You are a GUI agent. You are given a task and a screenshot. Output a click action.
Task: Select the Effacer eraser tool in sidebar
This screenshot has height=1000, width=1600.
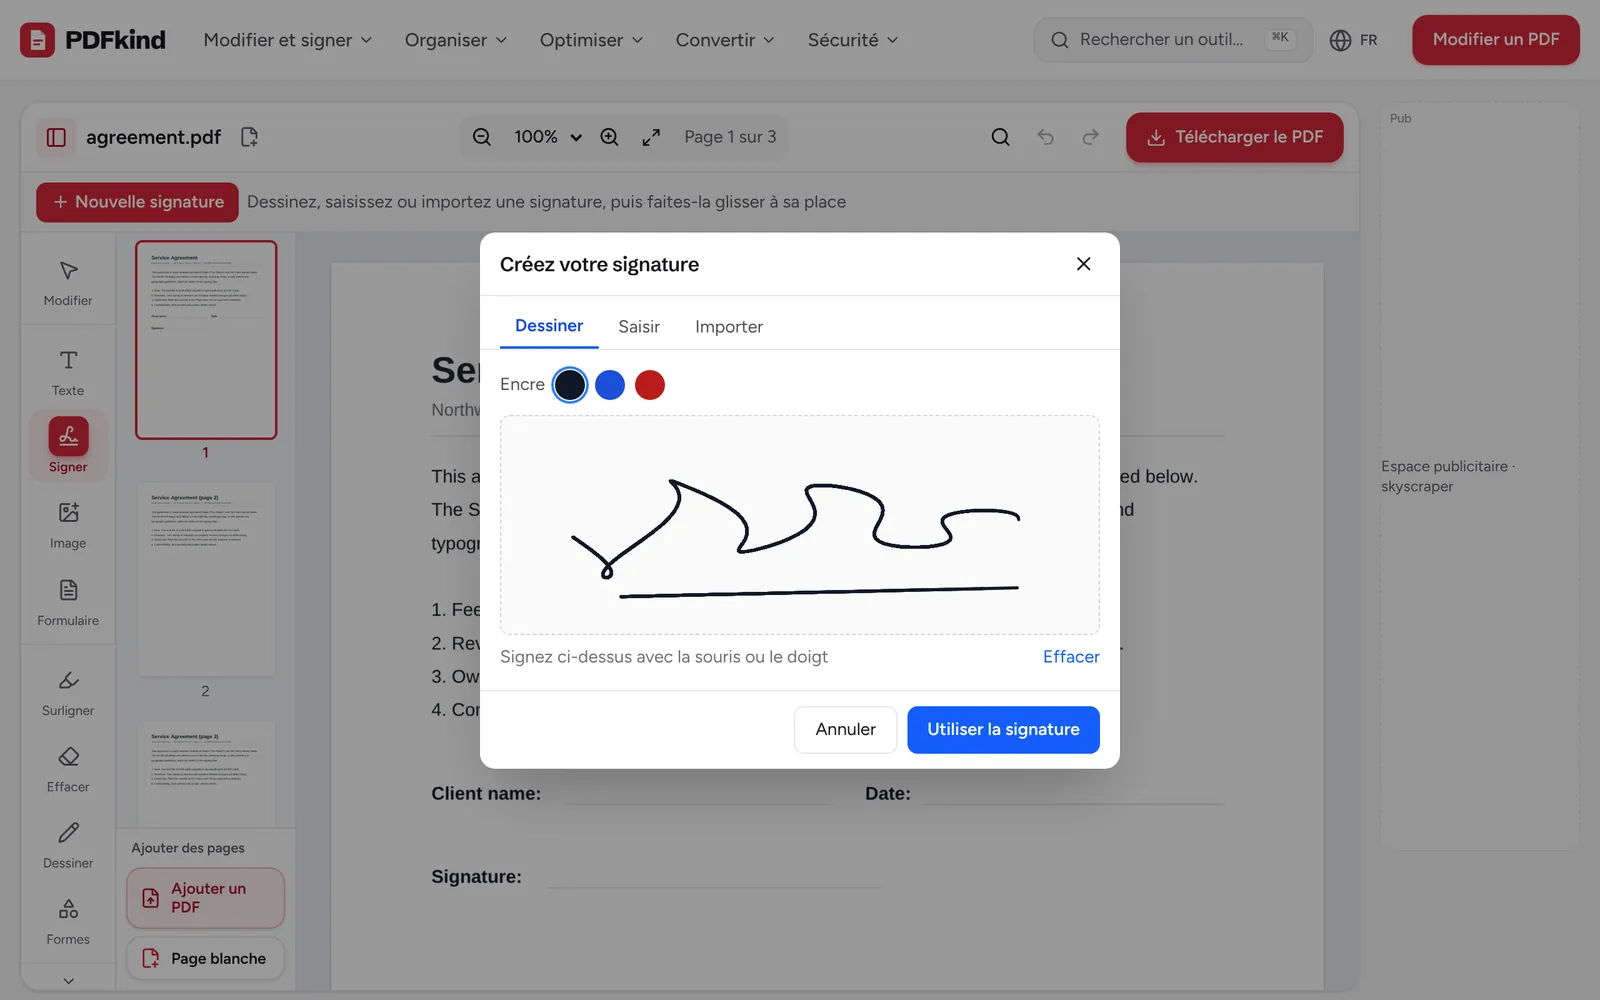[68, 769]
